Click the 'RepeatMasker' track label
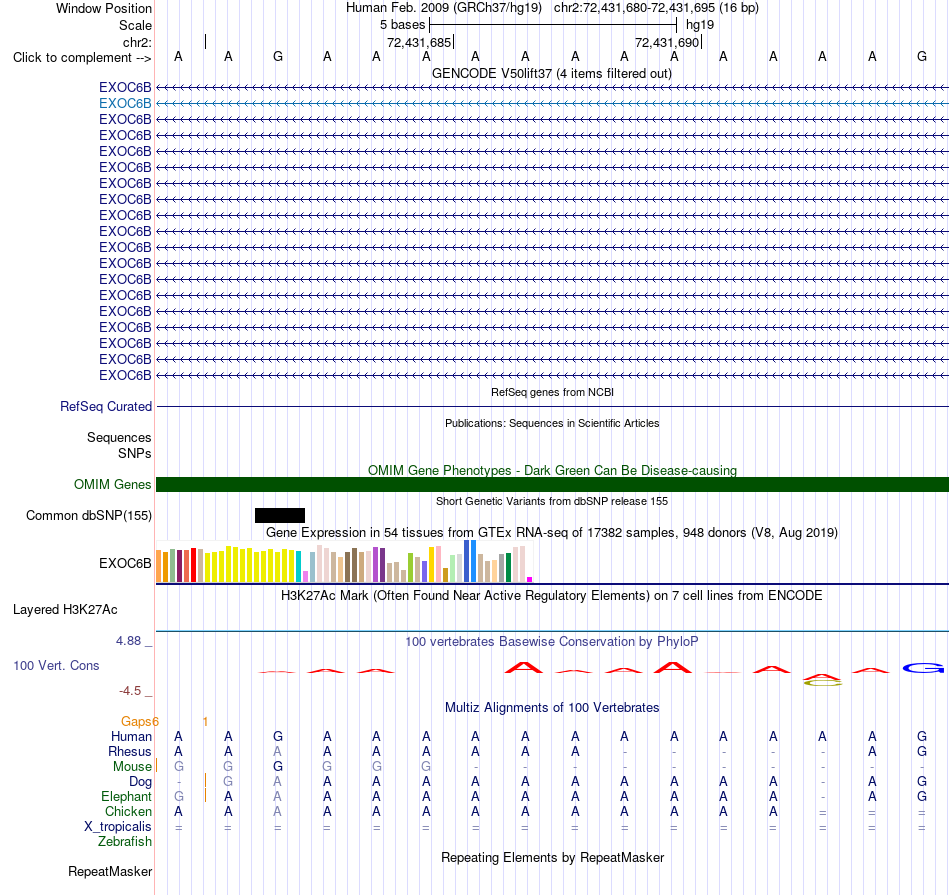Screen dimensions: 950x895 [x=110, y=871]
